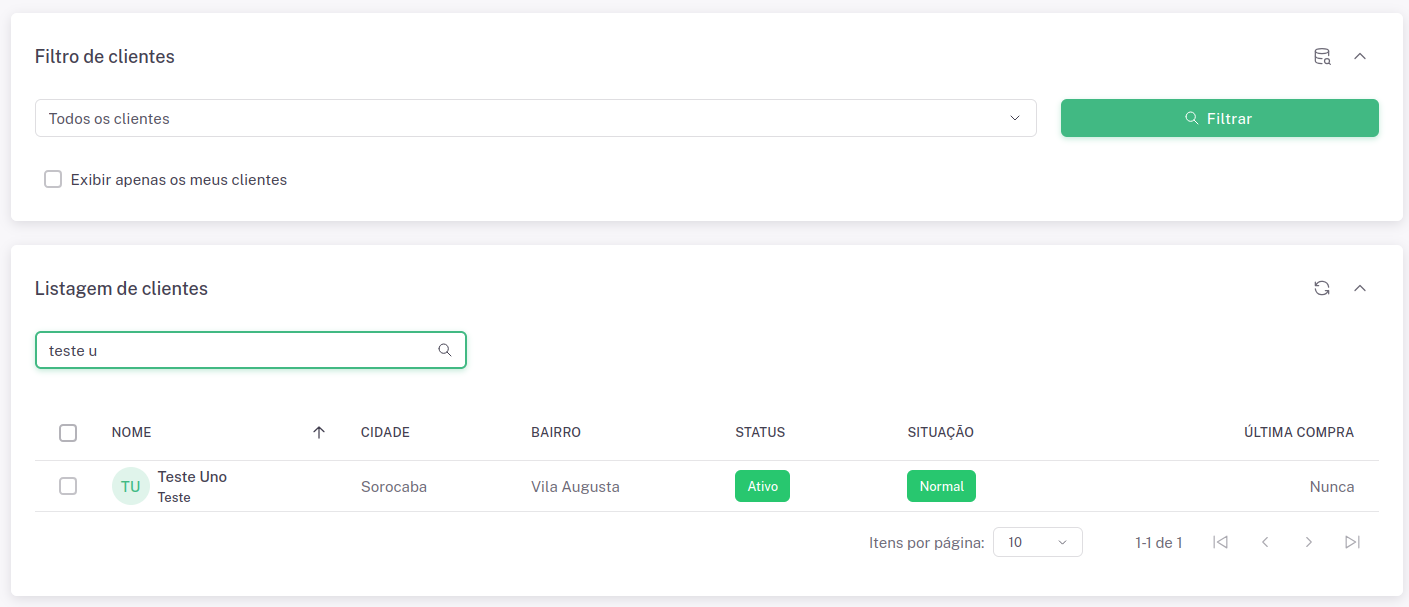Open the Todos os clientes dropdown
The width and height of the screenshot is (1409, 607).
(535, 118)
